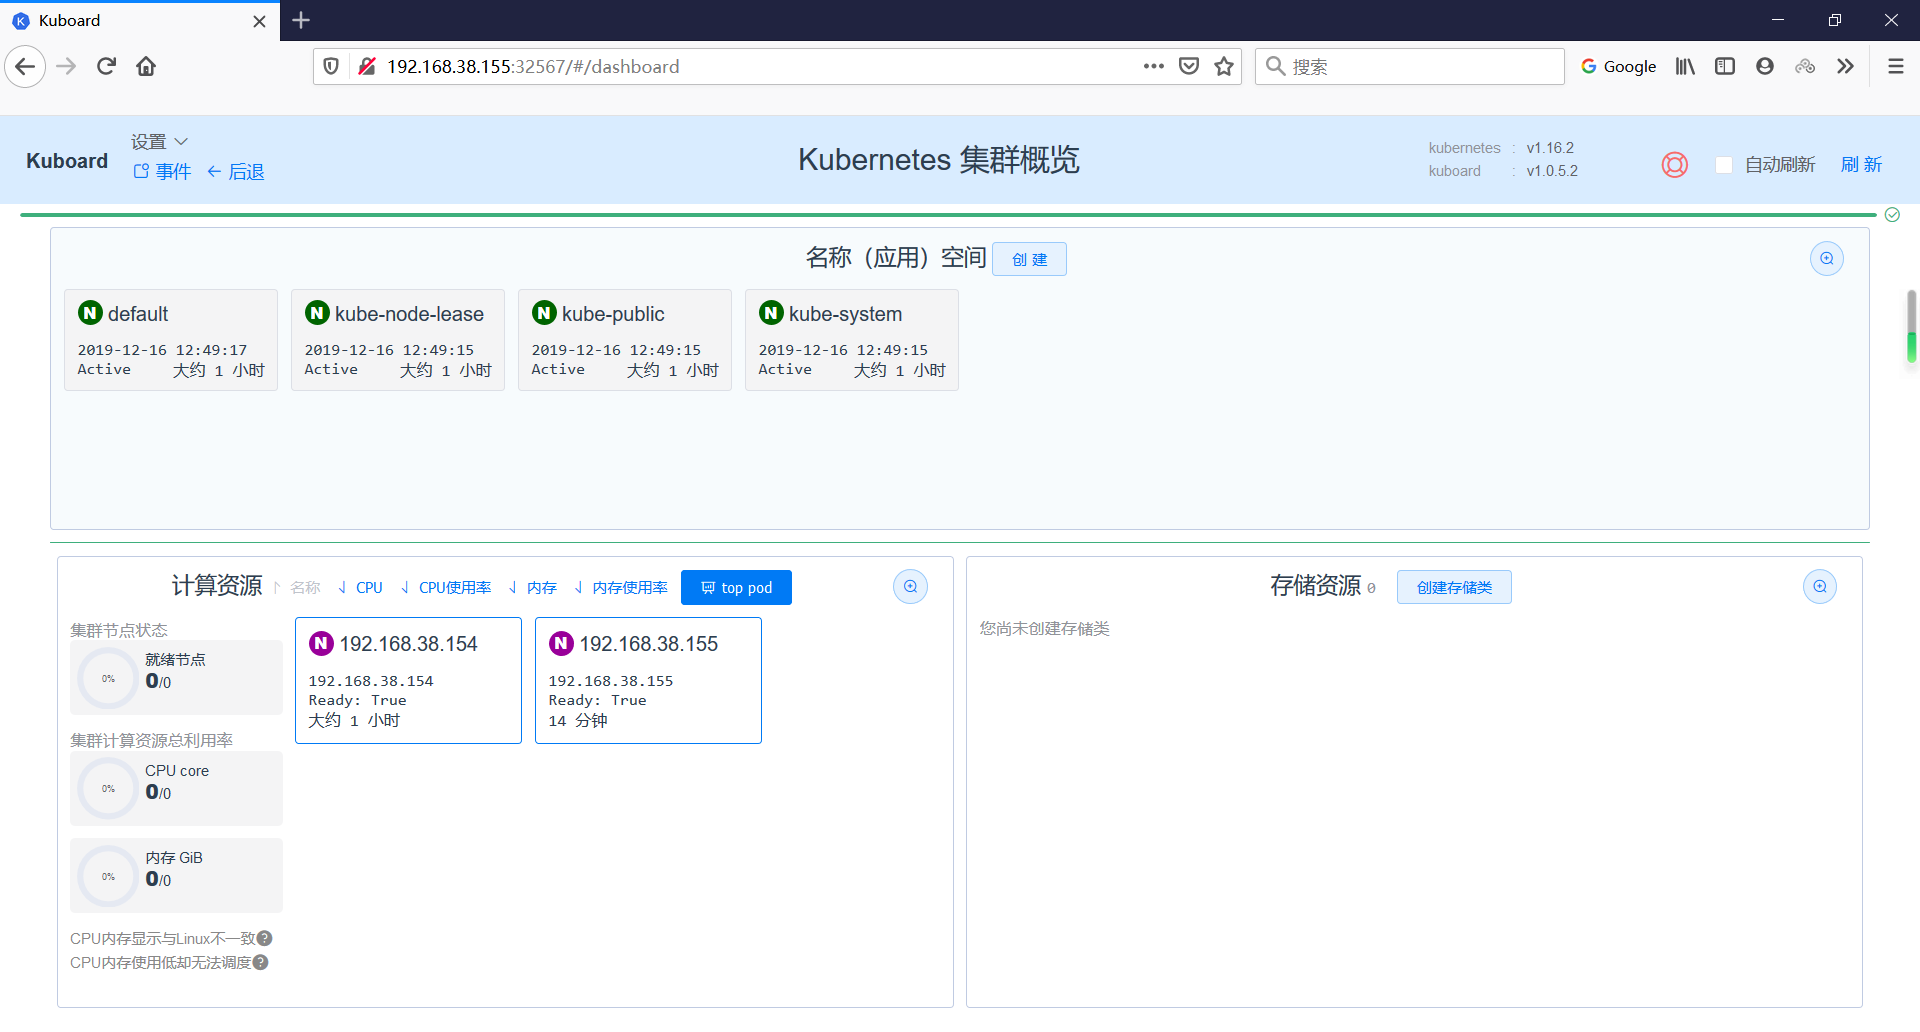Open node 192.168.38.154 card
This screenshot has width=1920, height=1032.
[x=408, y=680]
